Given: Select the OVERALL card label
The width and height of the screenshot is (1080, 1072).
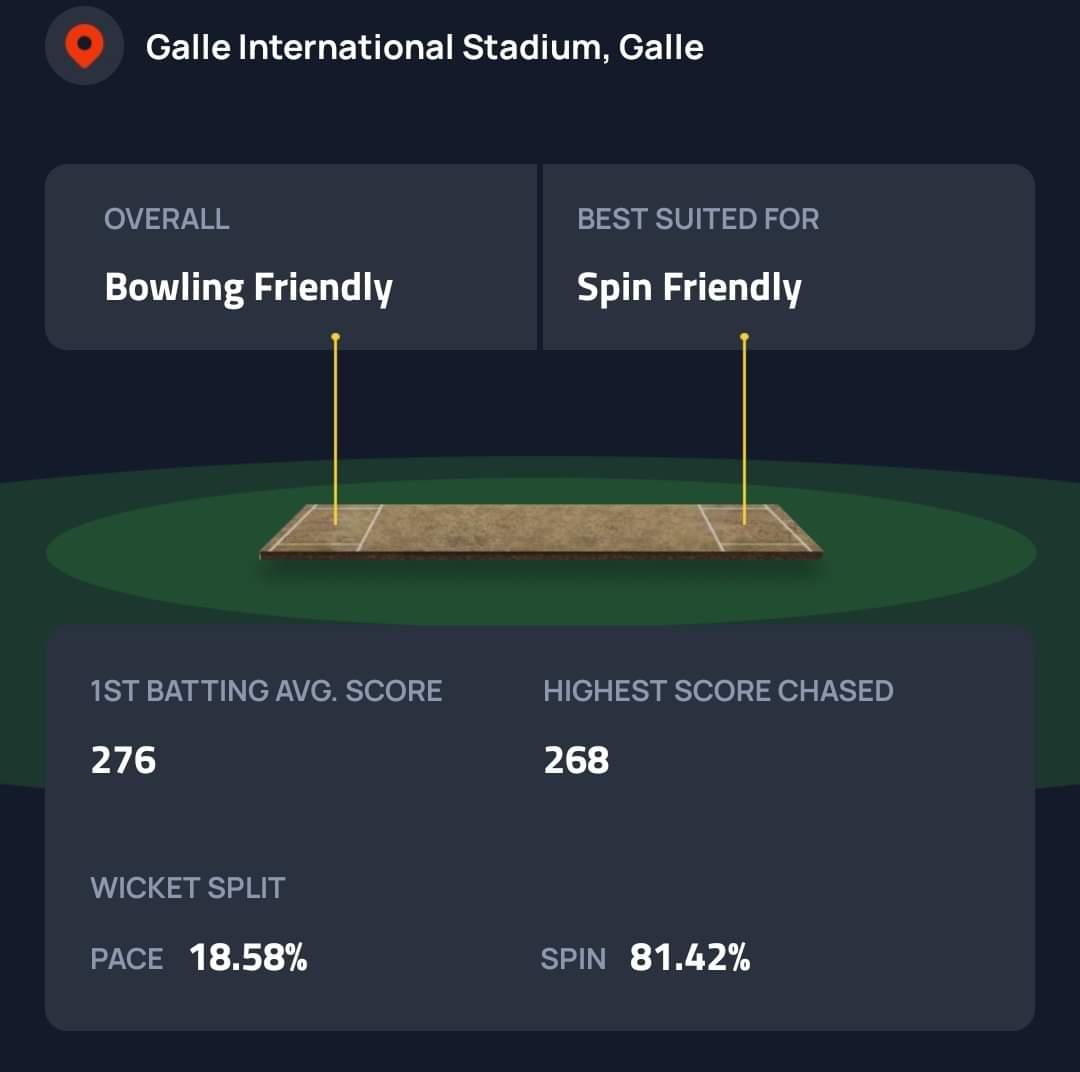Looking at the screenshot, I should 167,219.
